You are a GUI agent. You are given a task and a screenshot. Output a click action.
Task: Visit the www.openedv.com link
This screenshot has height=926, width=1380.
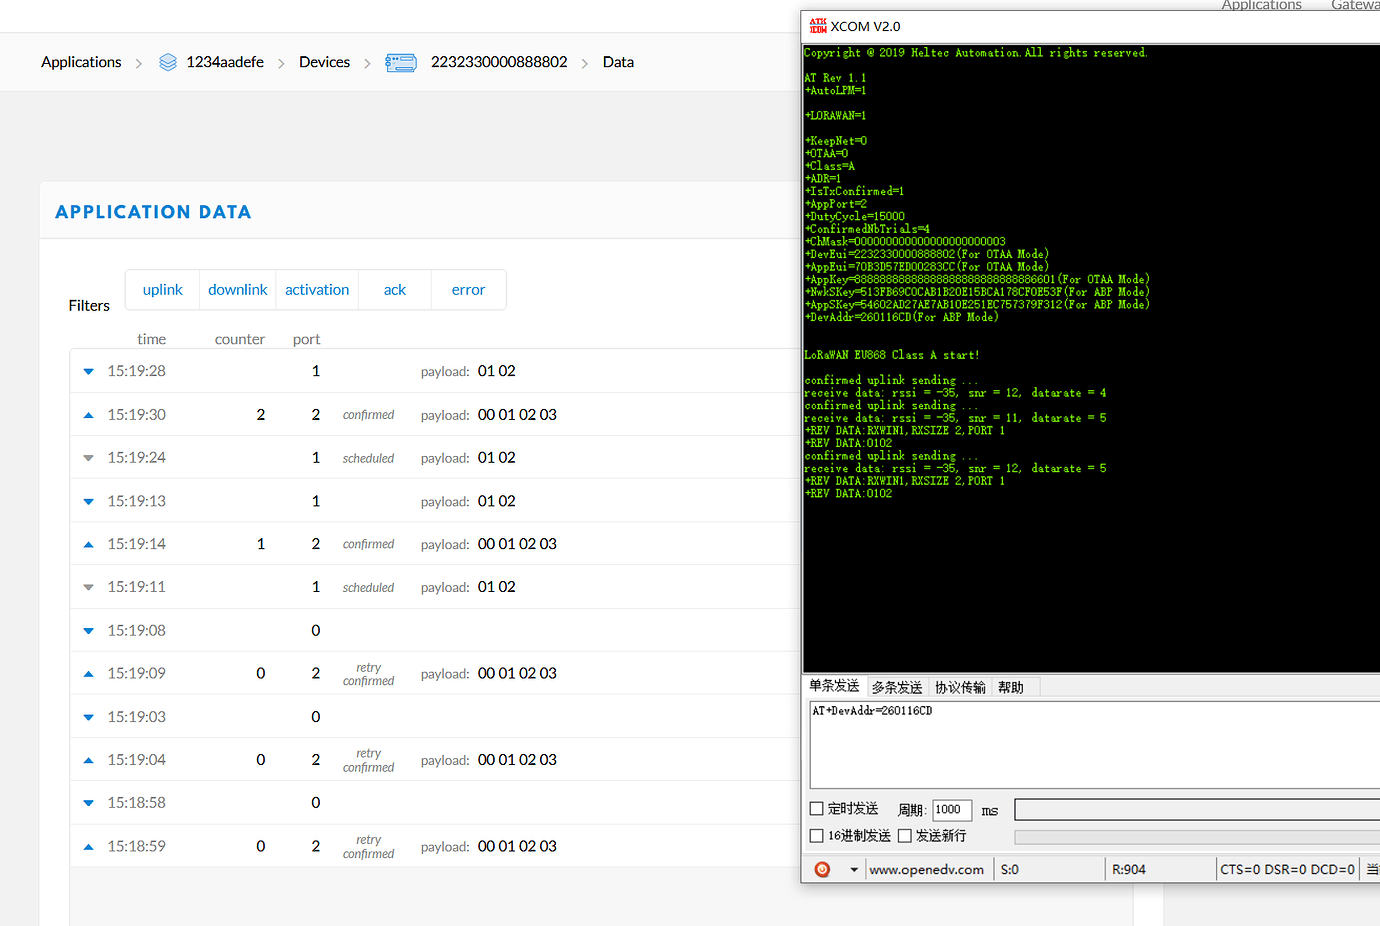click(926, 870)
